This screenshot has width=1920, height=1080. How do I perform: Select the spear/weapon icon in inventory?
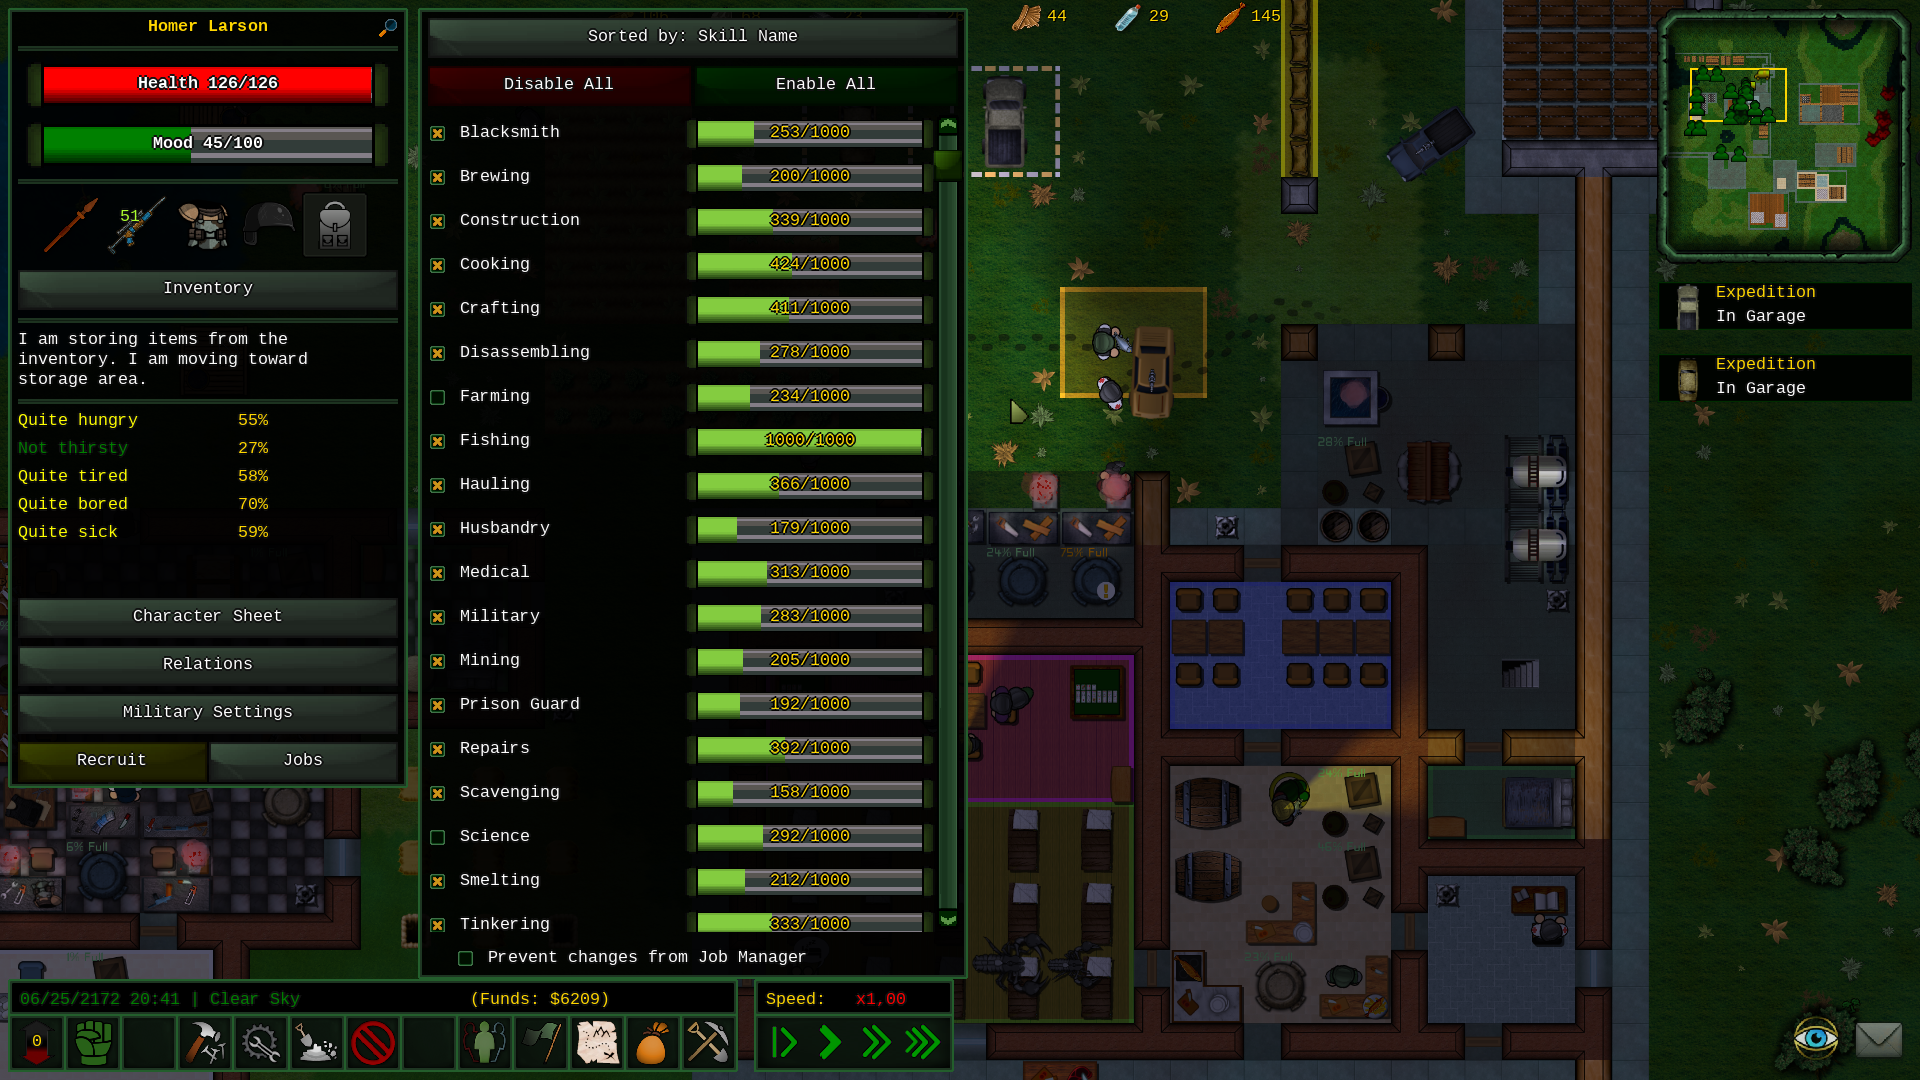pyautogui.click(x=69, y=222)
